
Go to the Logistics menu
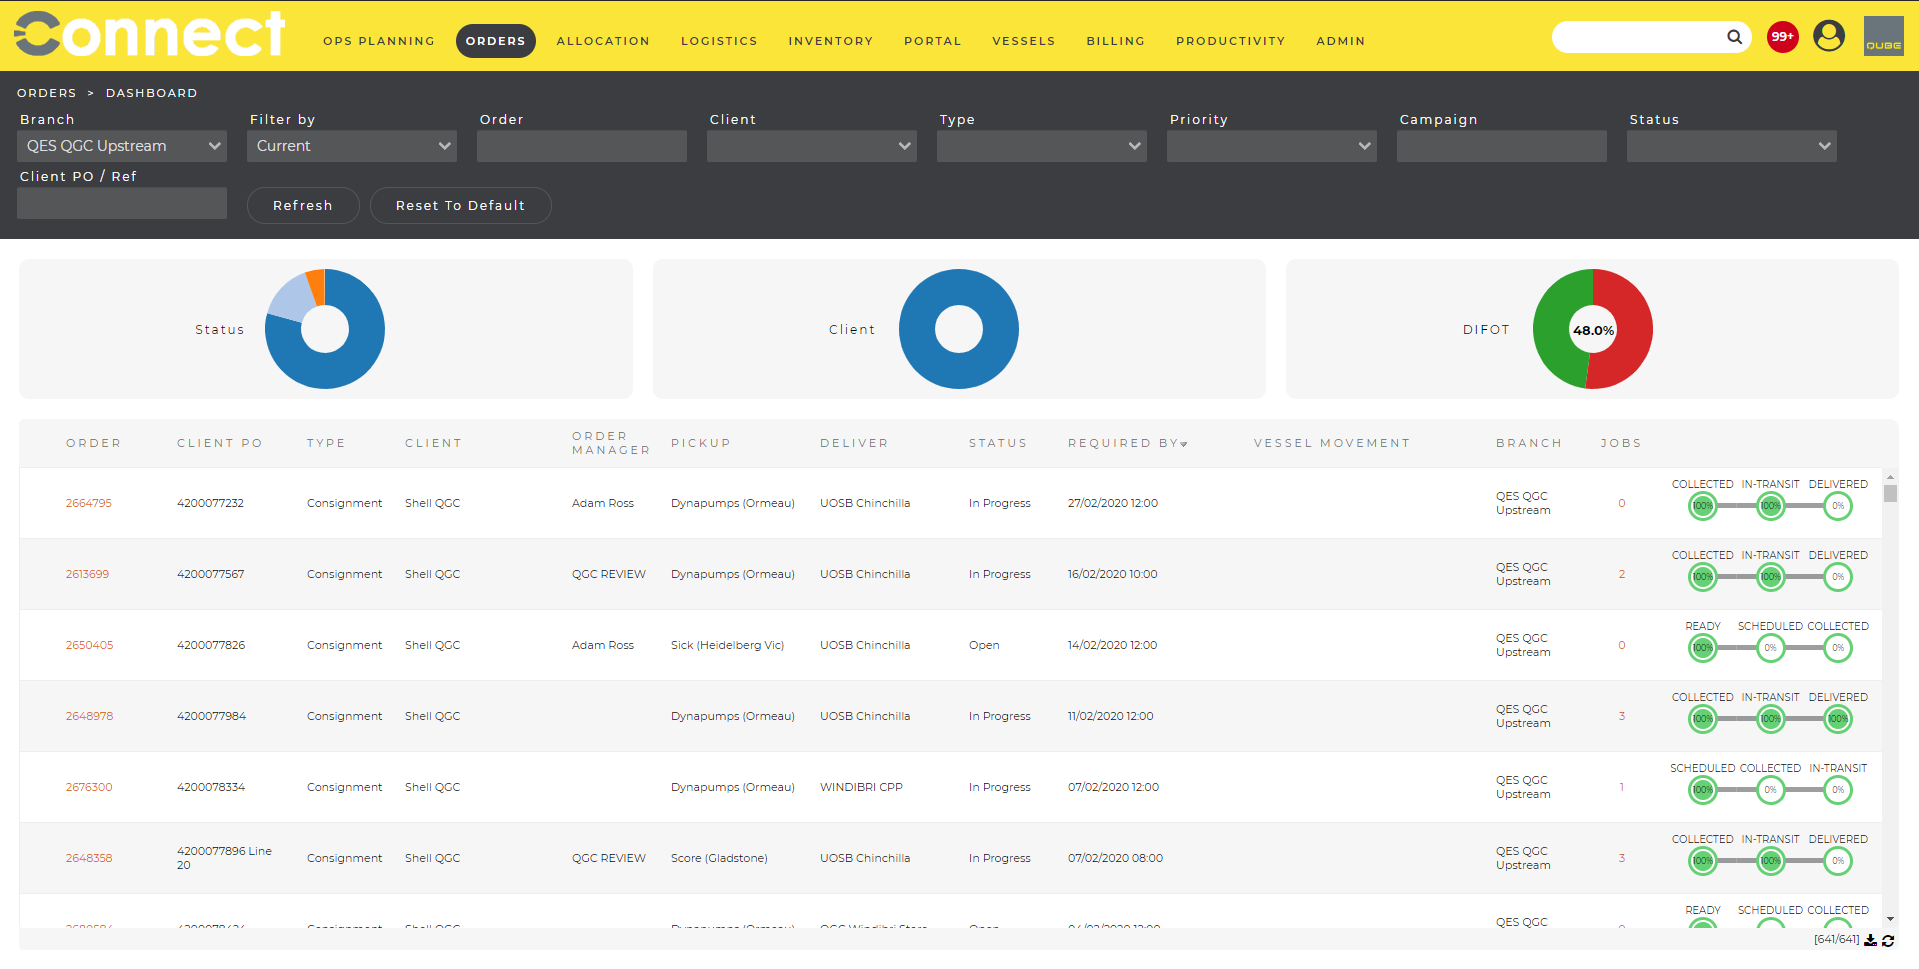pos(719,41)
